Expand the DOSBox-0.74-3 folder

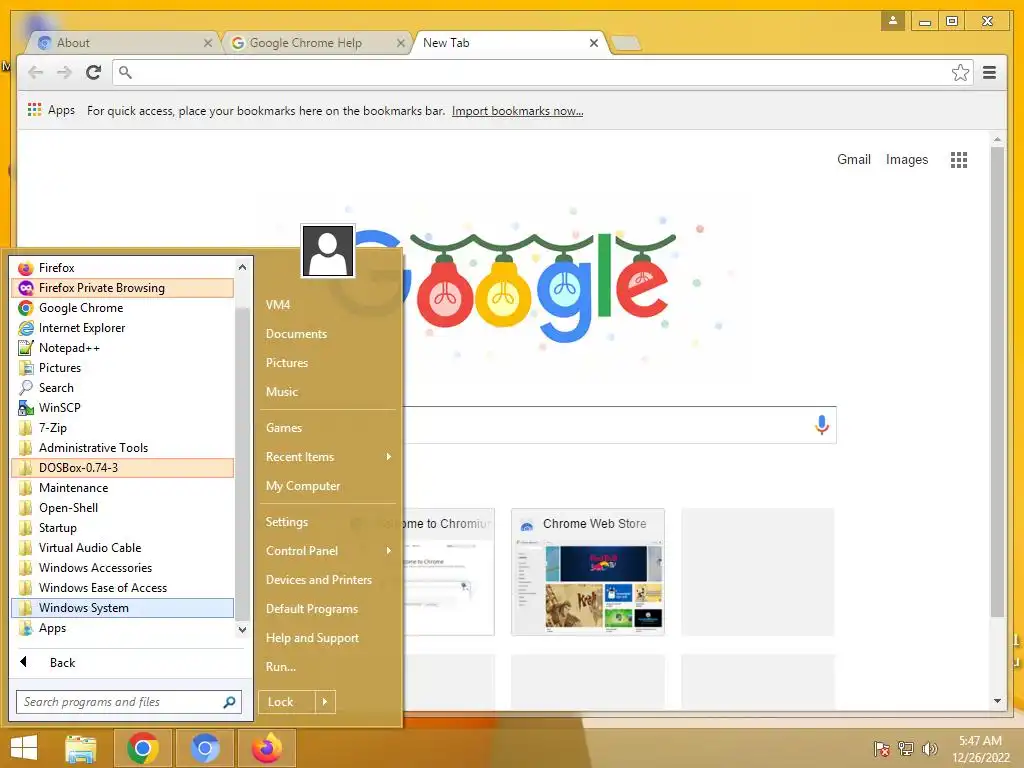[x=122, y=468]
